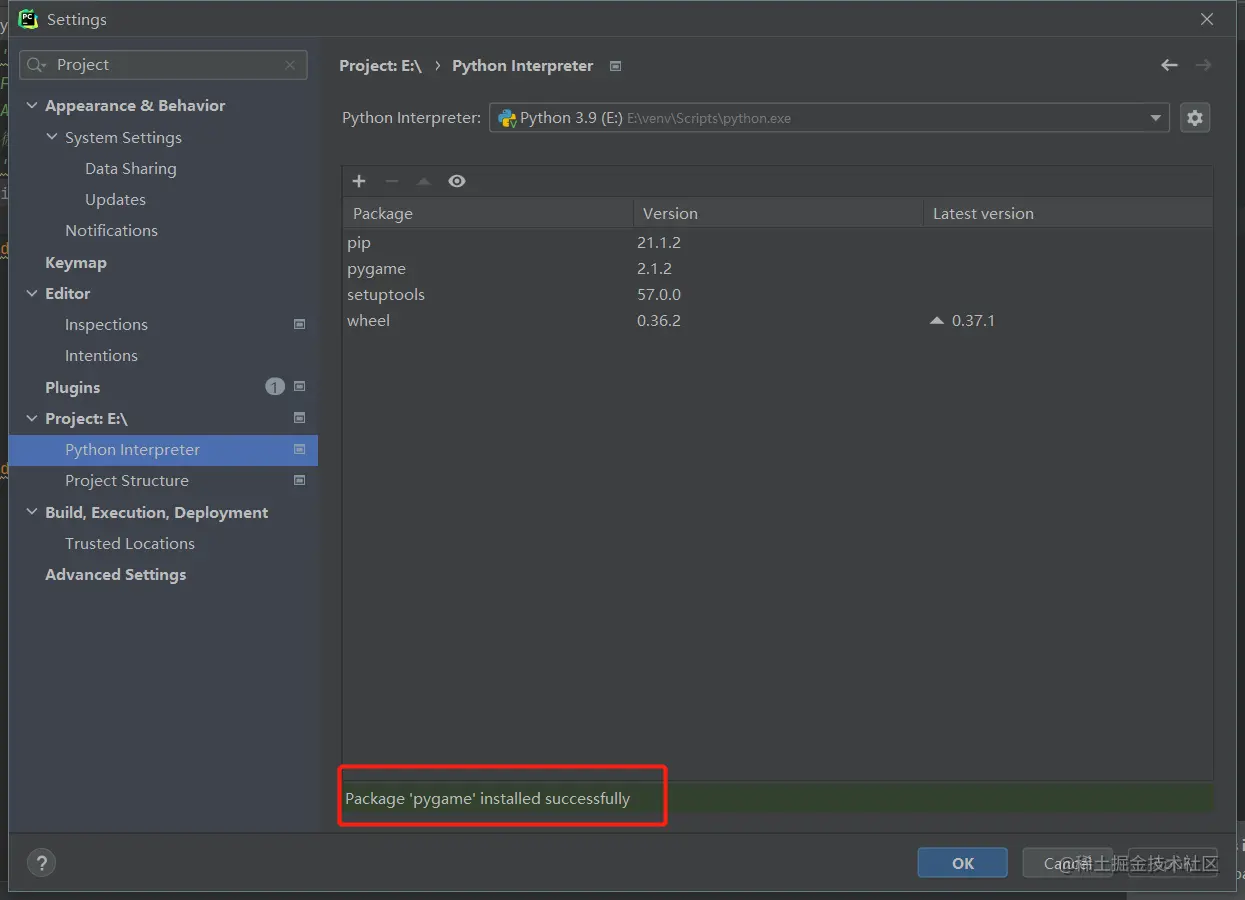Close the Settings dialog window
Viewport: 1245px width, 900px height.
(x=1207, y=19)
